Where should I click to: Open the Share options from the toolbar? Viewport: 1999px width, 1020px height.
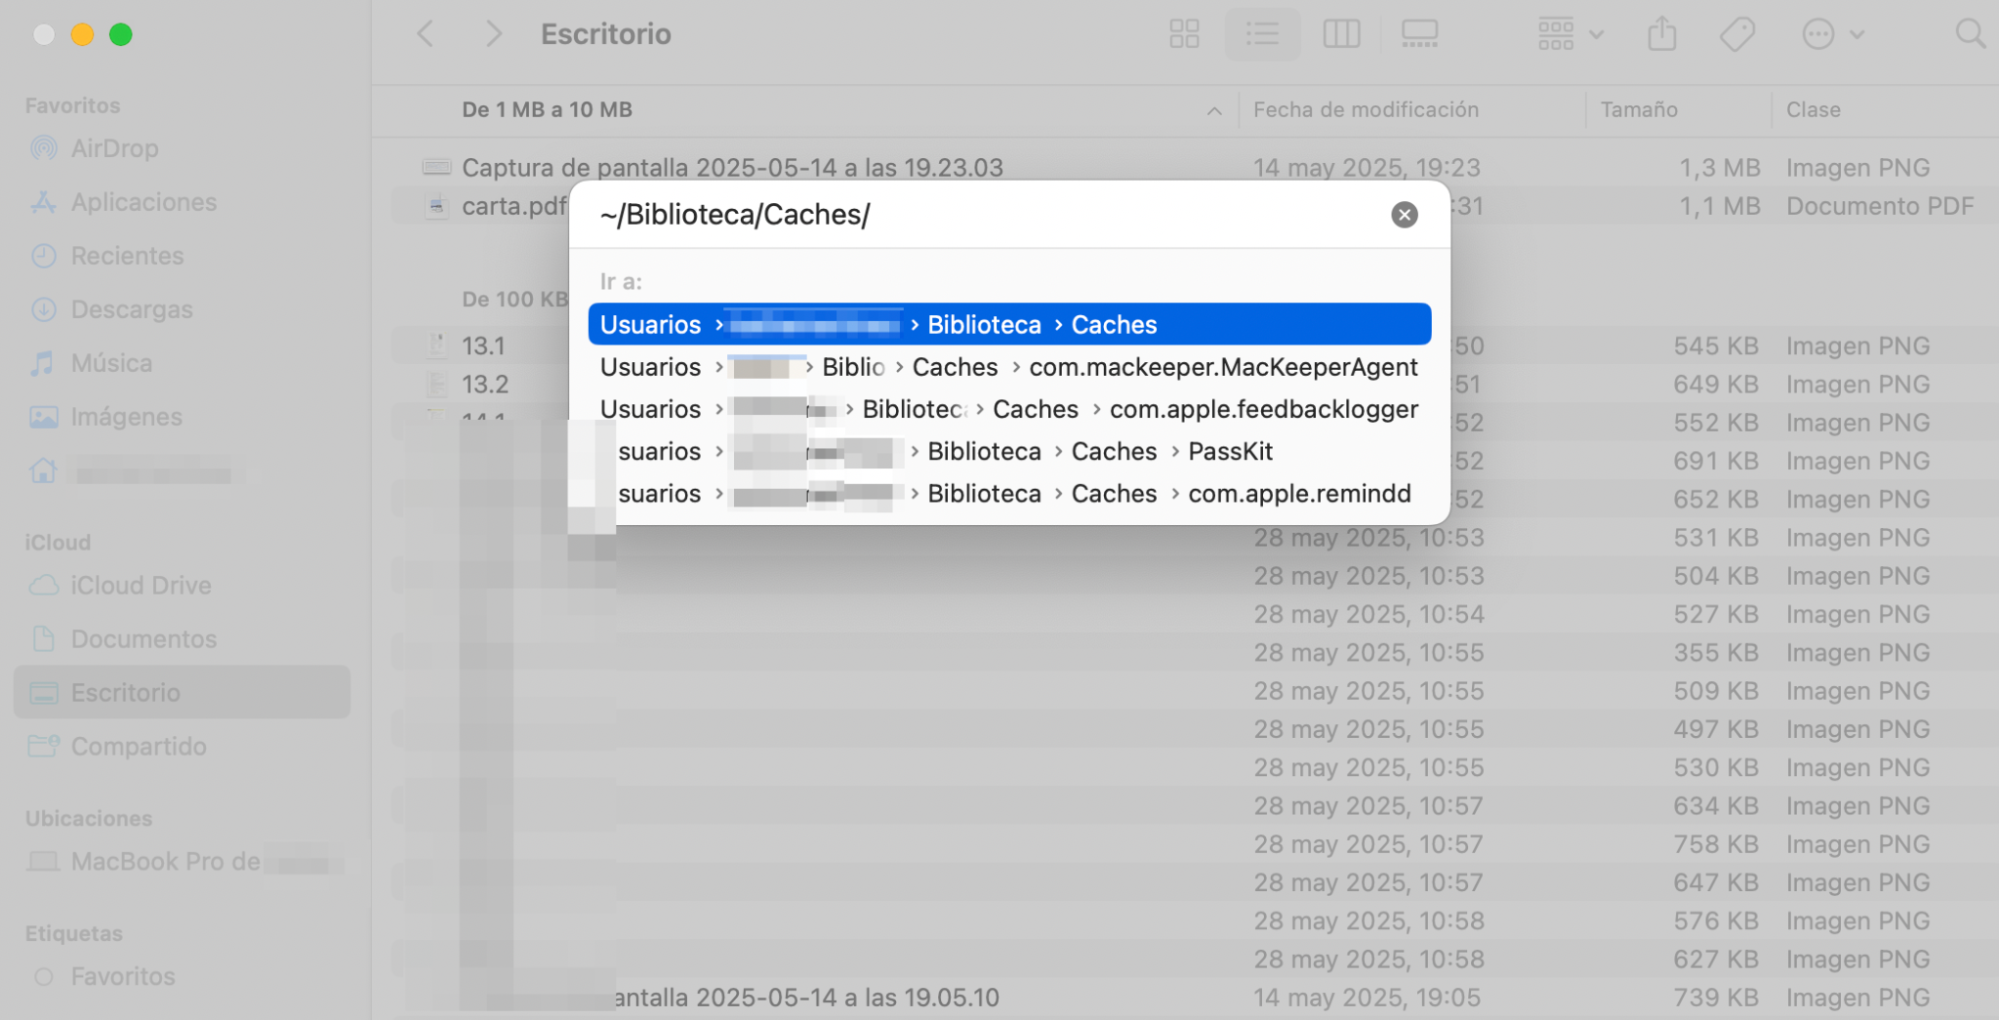pos(1661,33)
